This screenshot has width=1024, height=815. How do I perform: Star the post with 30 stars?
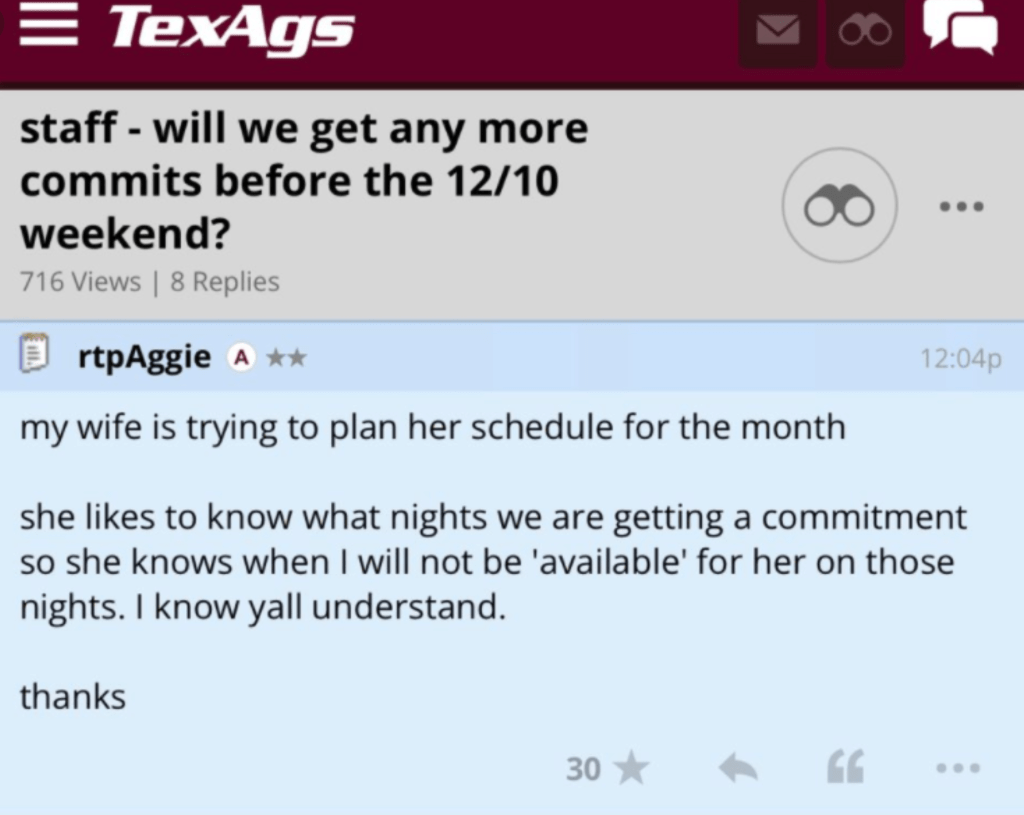tap(630, 768)
